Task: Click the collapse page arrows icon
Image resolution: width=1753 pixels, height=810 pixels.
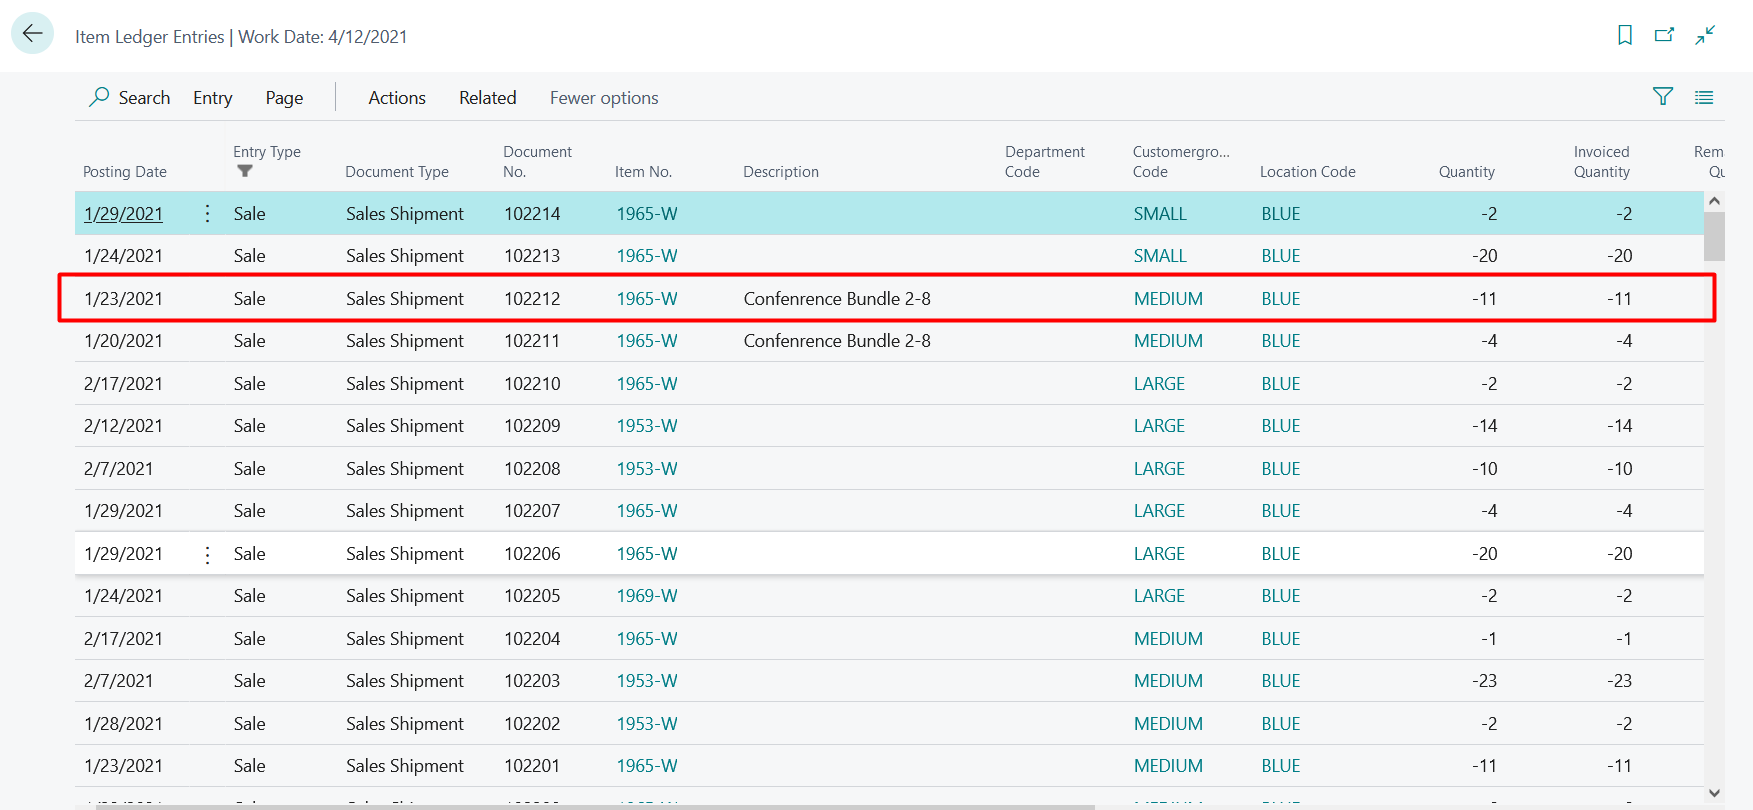Action: click(1705, 35)
